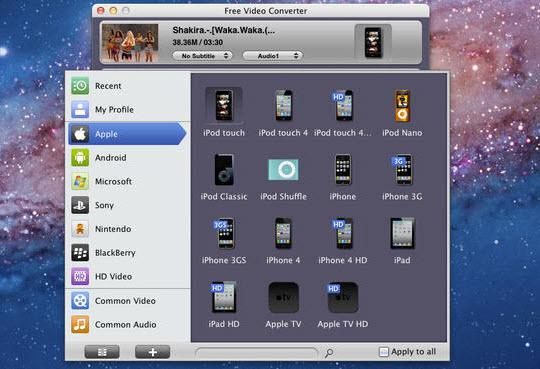Click the 38.36M / 03:30 file info
The image size is (540, 369).
[198, 42]
